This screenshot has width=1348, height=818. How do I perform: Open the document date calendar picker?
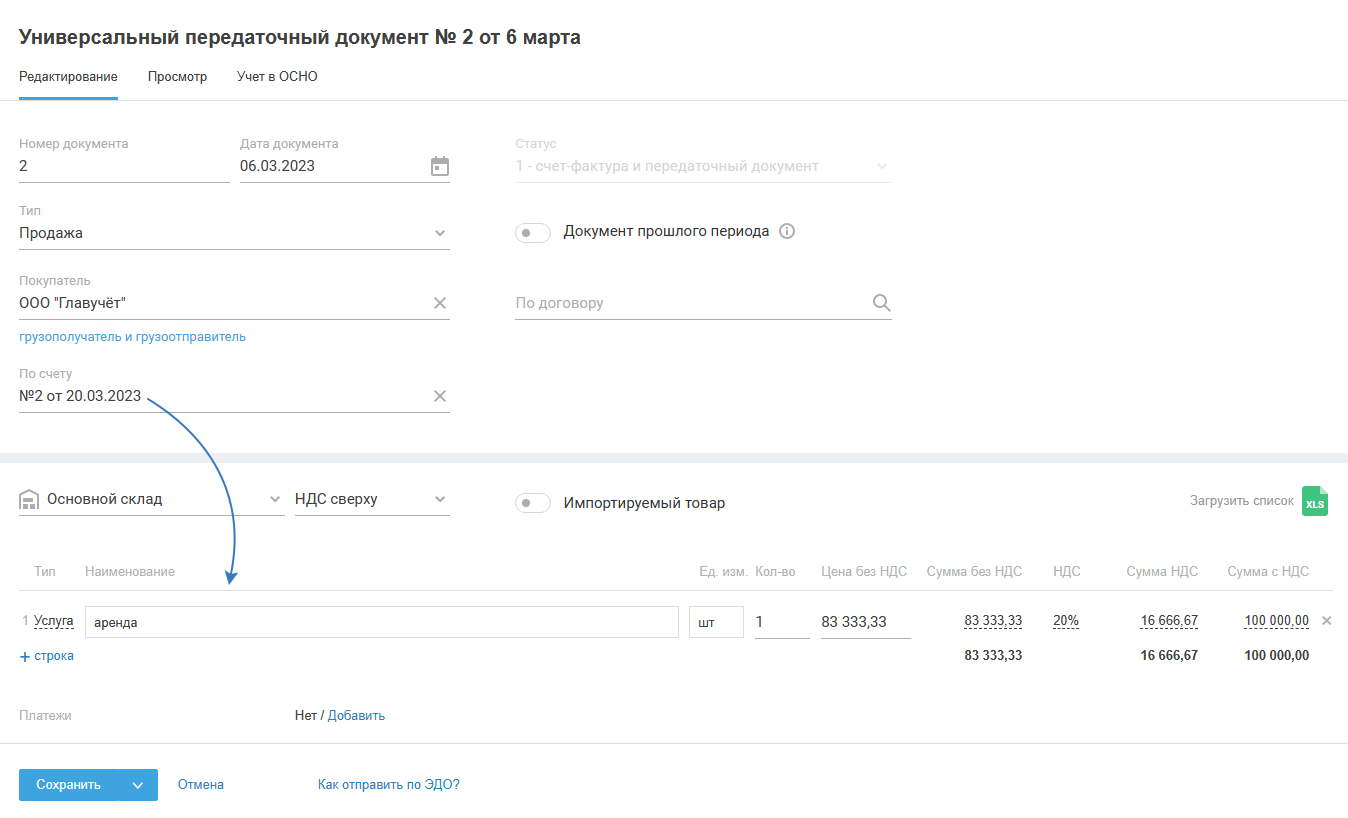(440, 166)
